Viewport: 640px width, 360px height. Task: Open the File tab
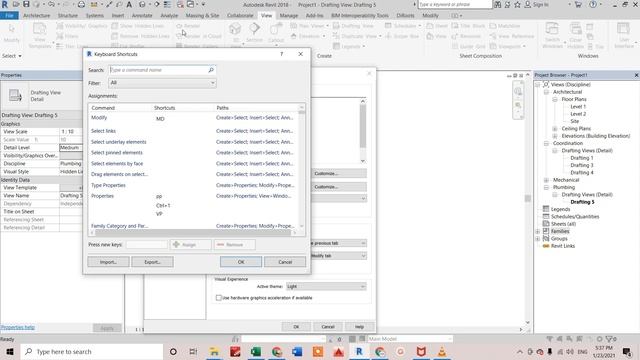click(x=9, y=16)
